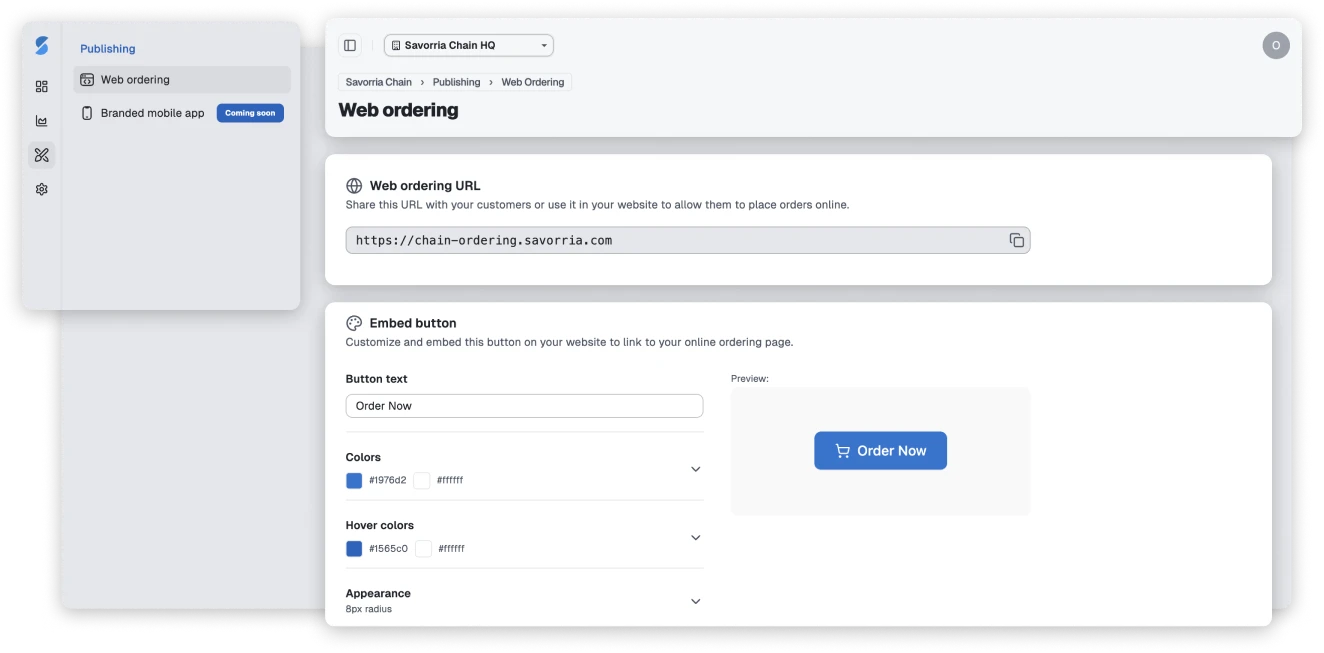The image size is (1324, 653).
Task: Pick the blue #1976d2 color swatch
Action: [354, 480]
